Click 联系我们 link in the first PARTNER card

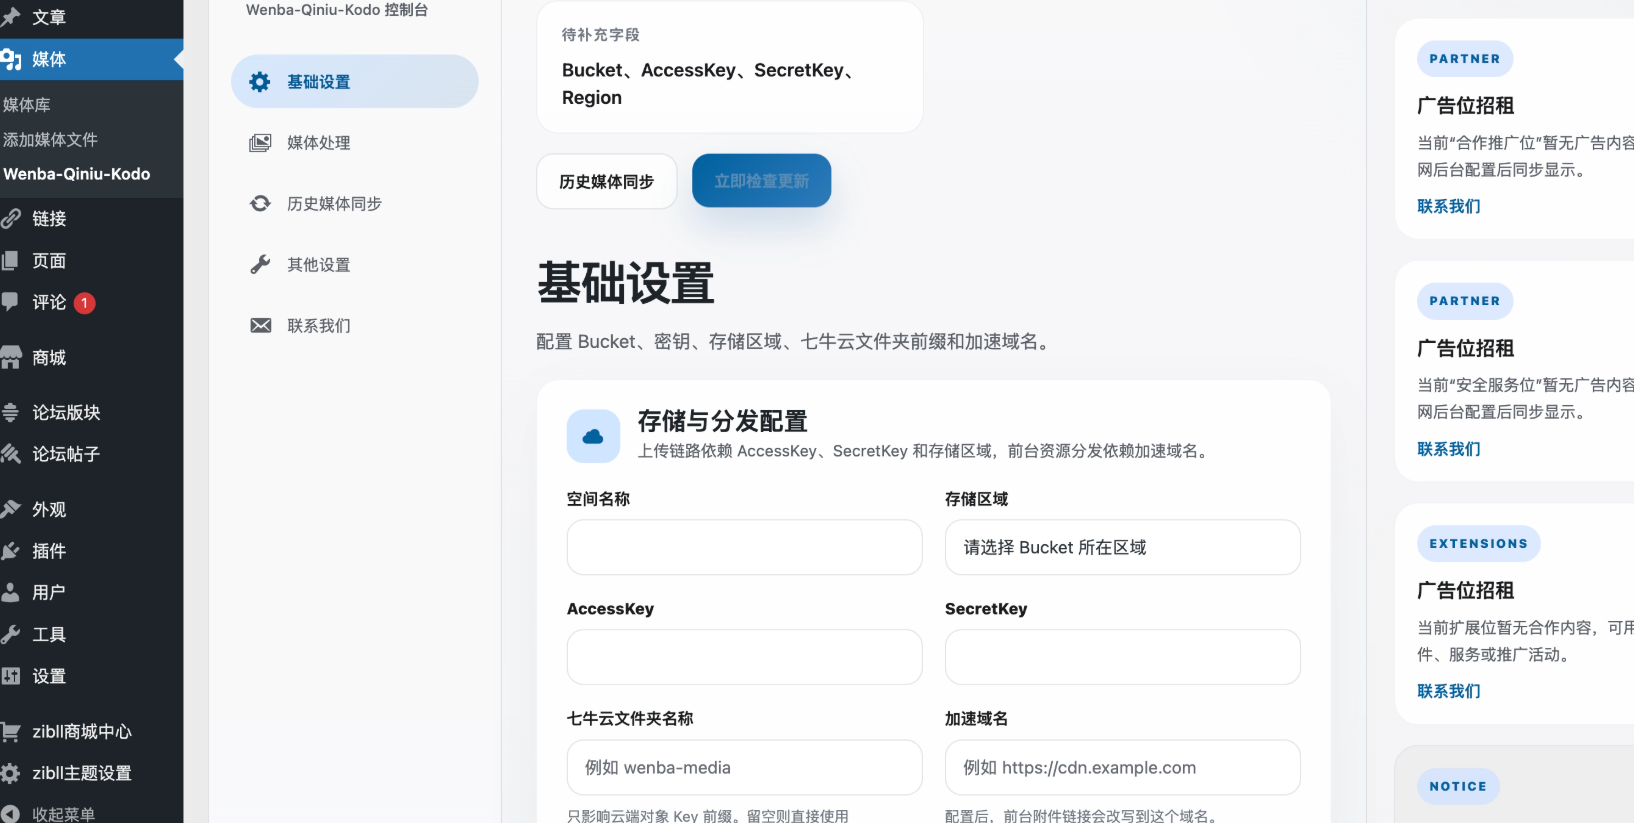tap(1448, 206)
